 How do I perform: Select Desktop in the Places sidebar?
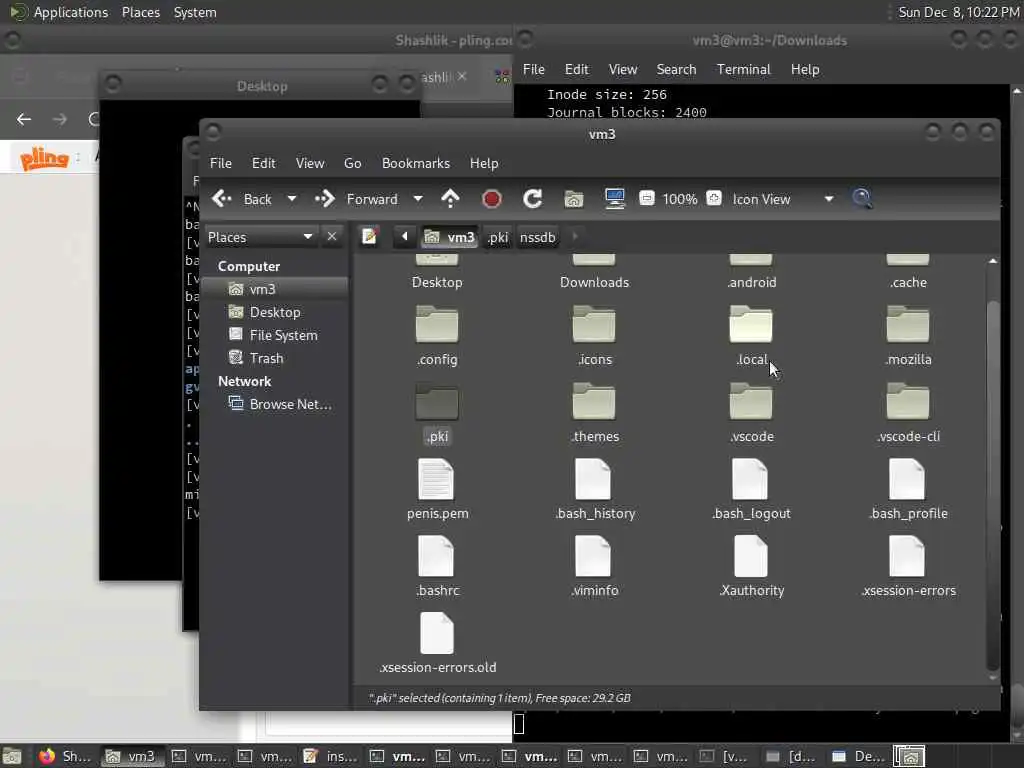click(x=274, y=312)
